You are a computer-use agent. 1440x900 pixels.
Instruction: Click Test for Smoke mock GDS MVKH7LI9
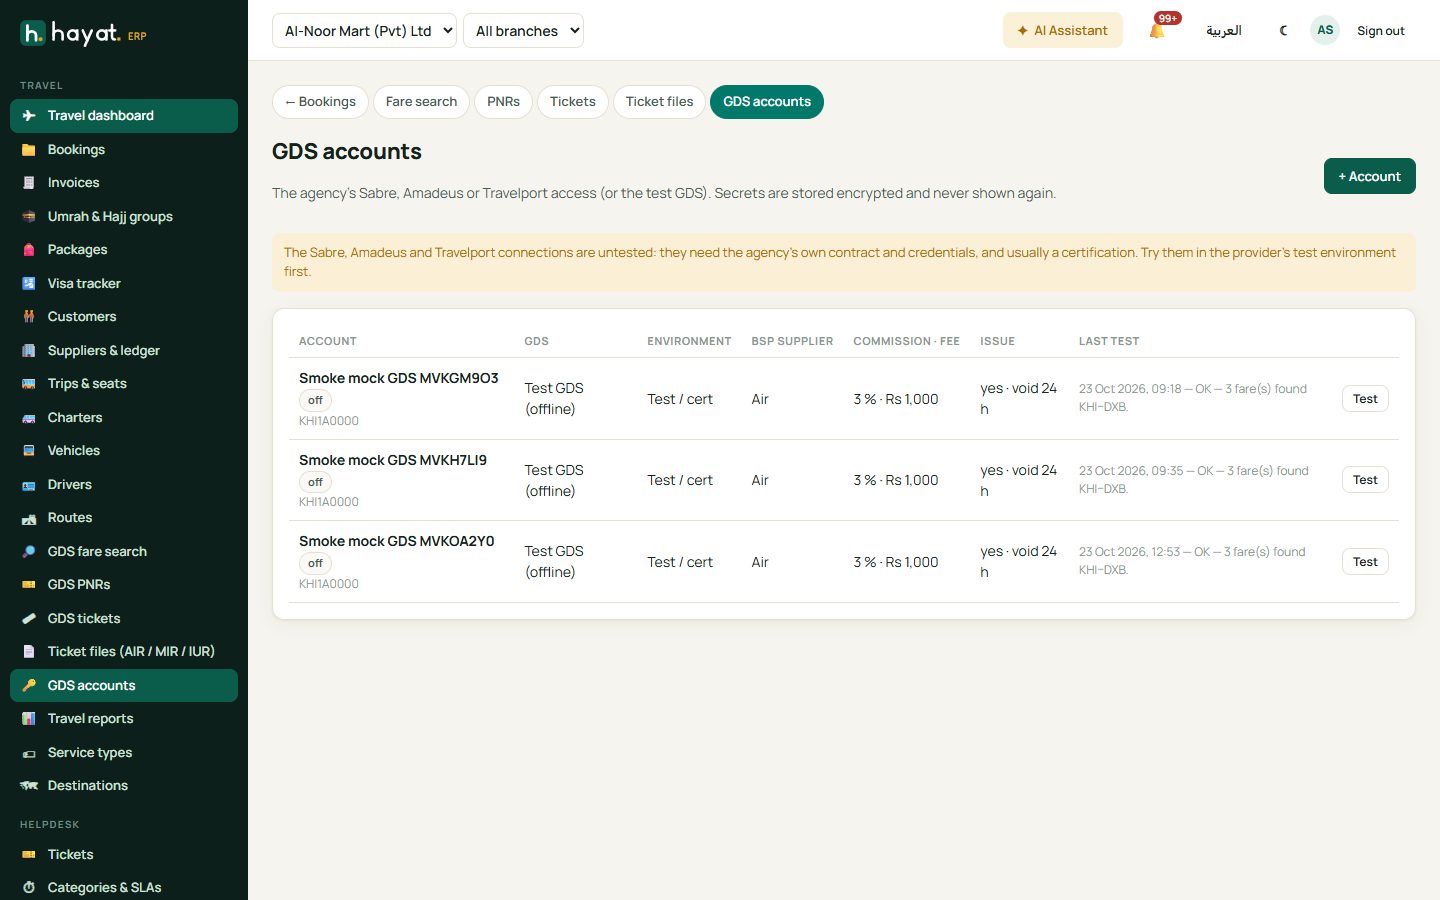point(1365,480)
